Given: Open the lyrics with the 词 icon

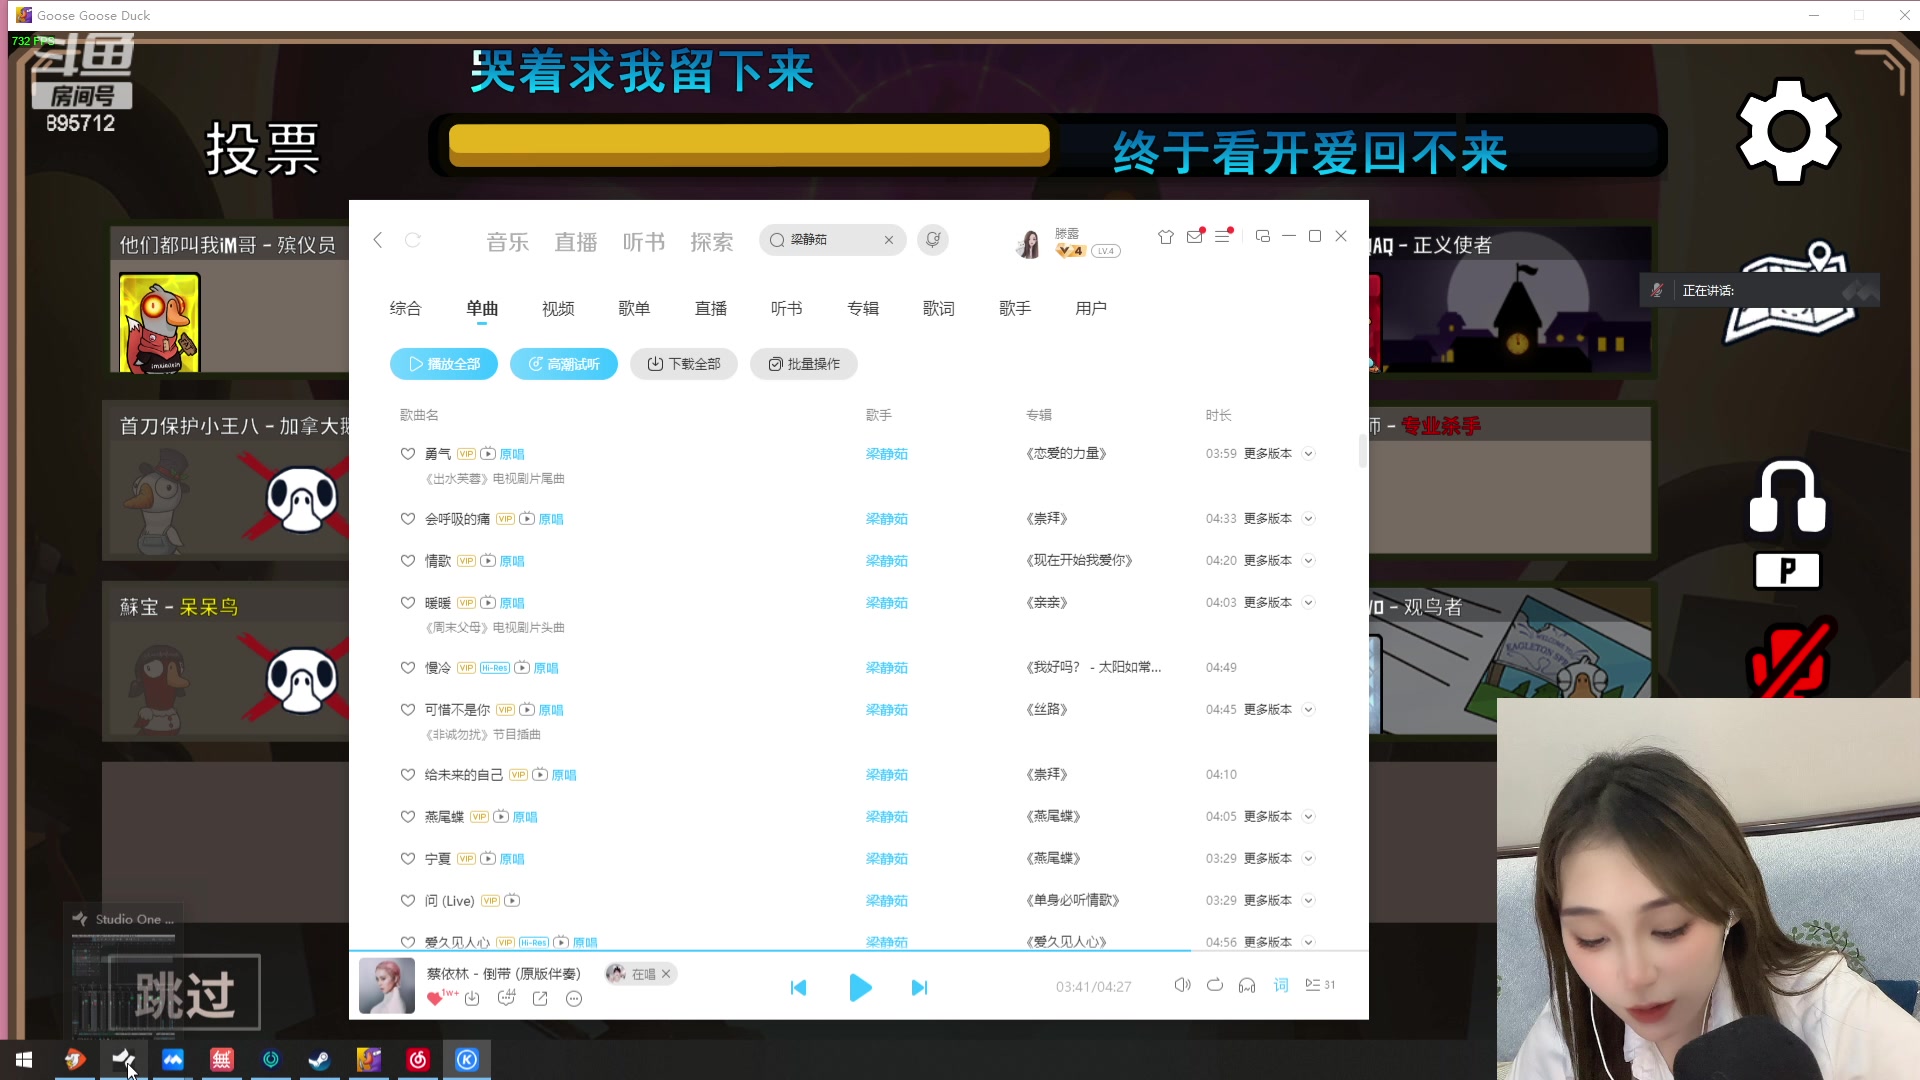Looking at the screenshot, I should tap(1281, 985).
